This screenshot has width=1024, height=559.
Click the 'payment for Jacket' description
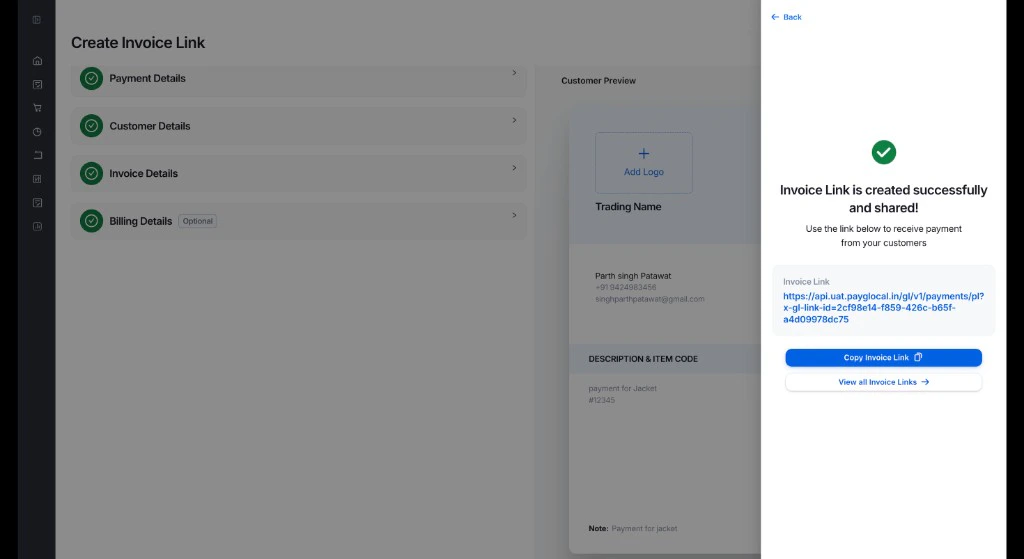click(622, 389)
